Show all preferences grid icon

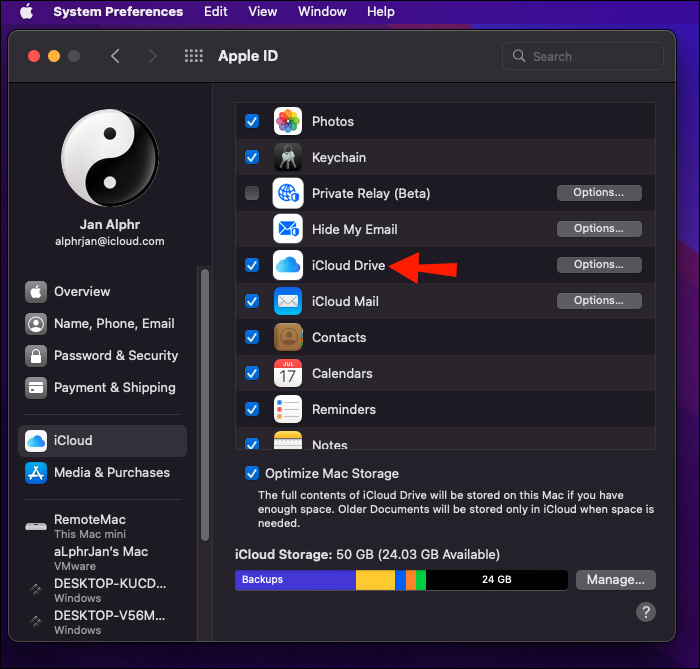pyautogui.click(x=194, y=56)
